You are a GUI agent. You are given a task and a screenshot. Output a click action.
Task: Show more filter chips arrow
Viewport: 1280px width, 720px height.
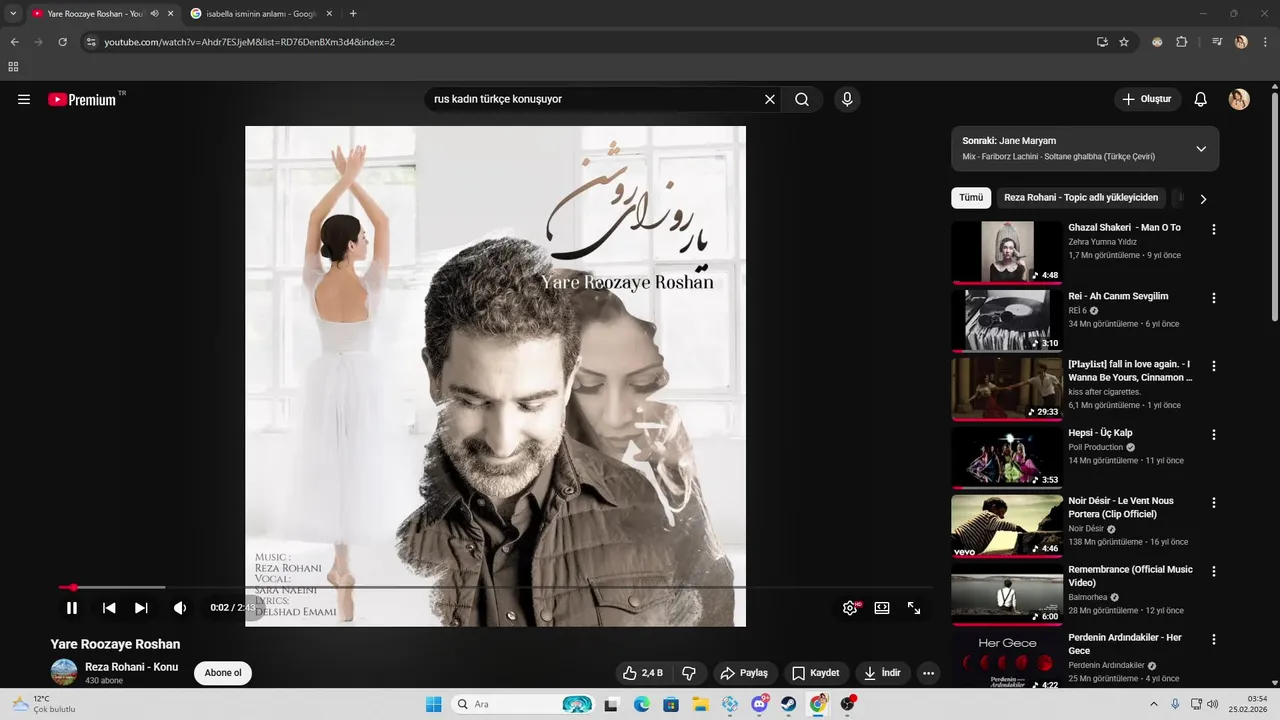1203,199
